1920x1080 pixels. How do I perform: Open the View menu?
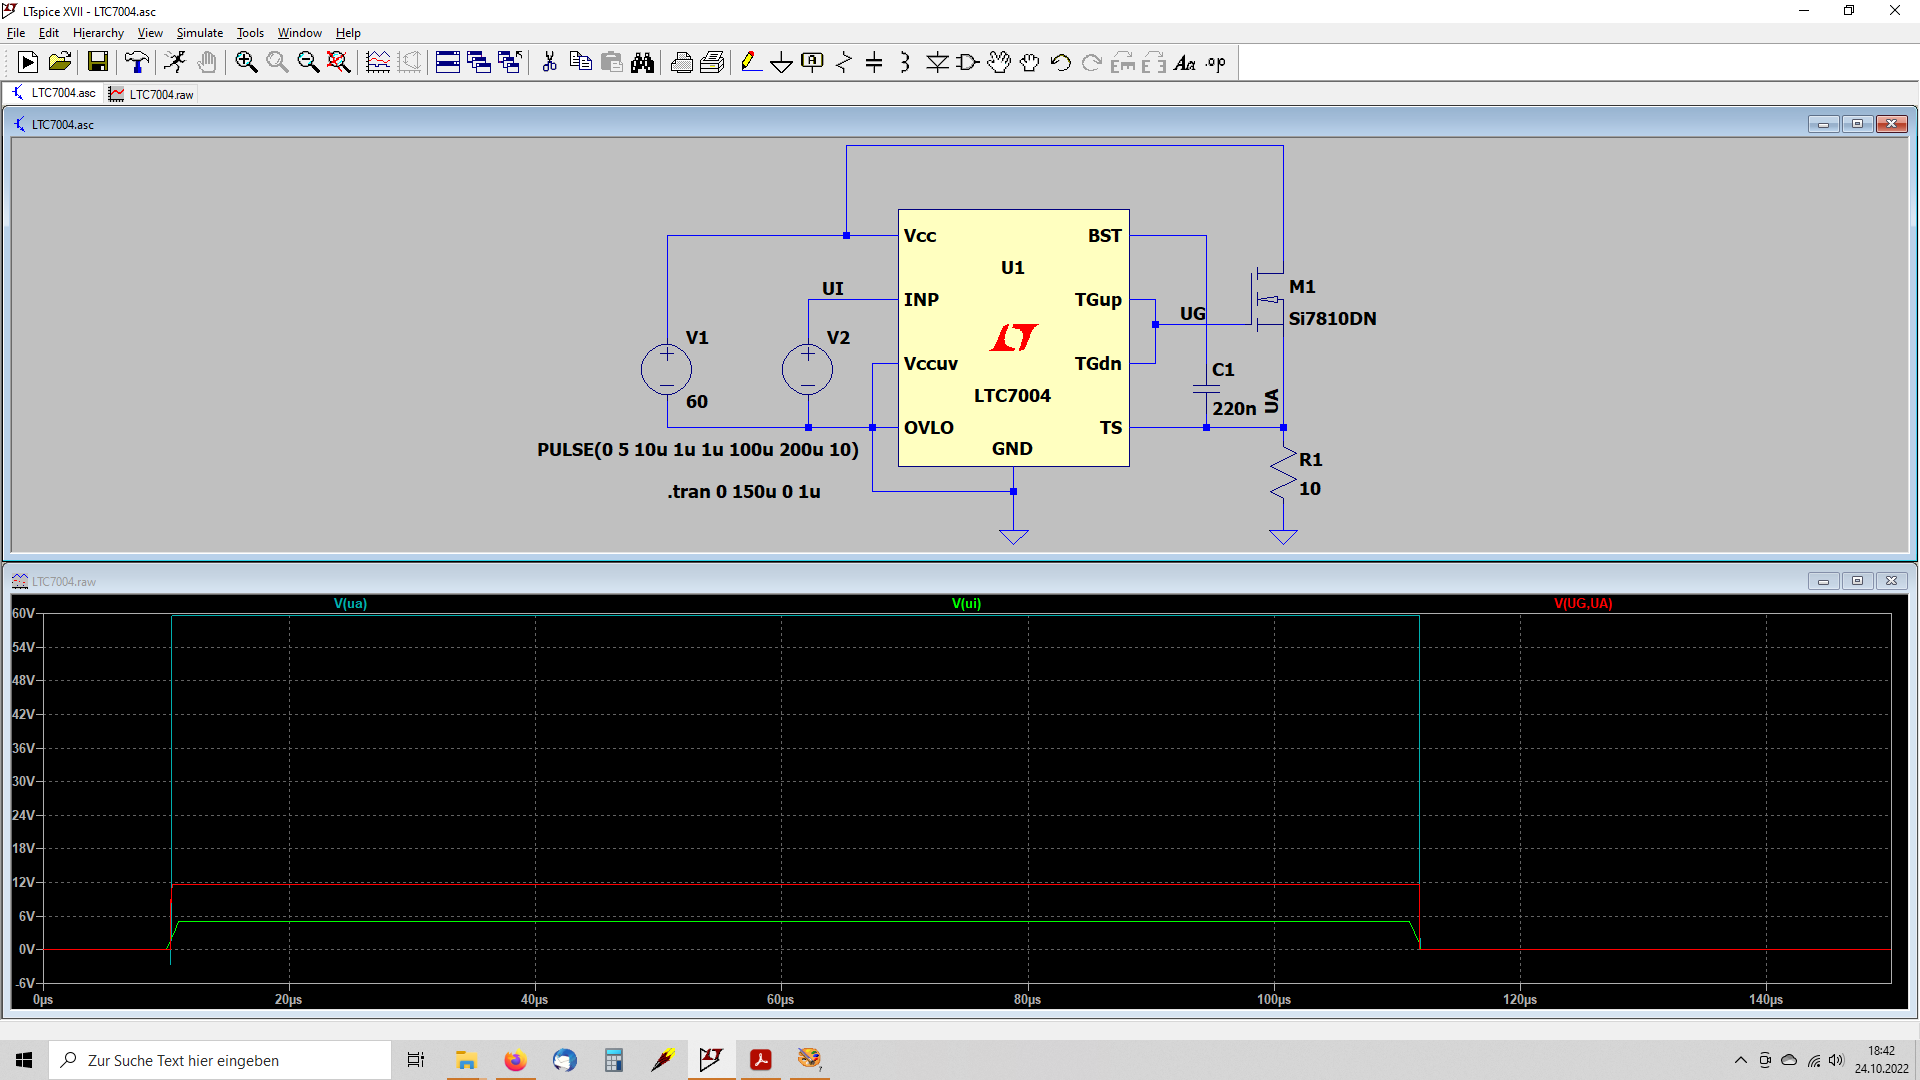click(x=150, y=33)
